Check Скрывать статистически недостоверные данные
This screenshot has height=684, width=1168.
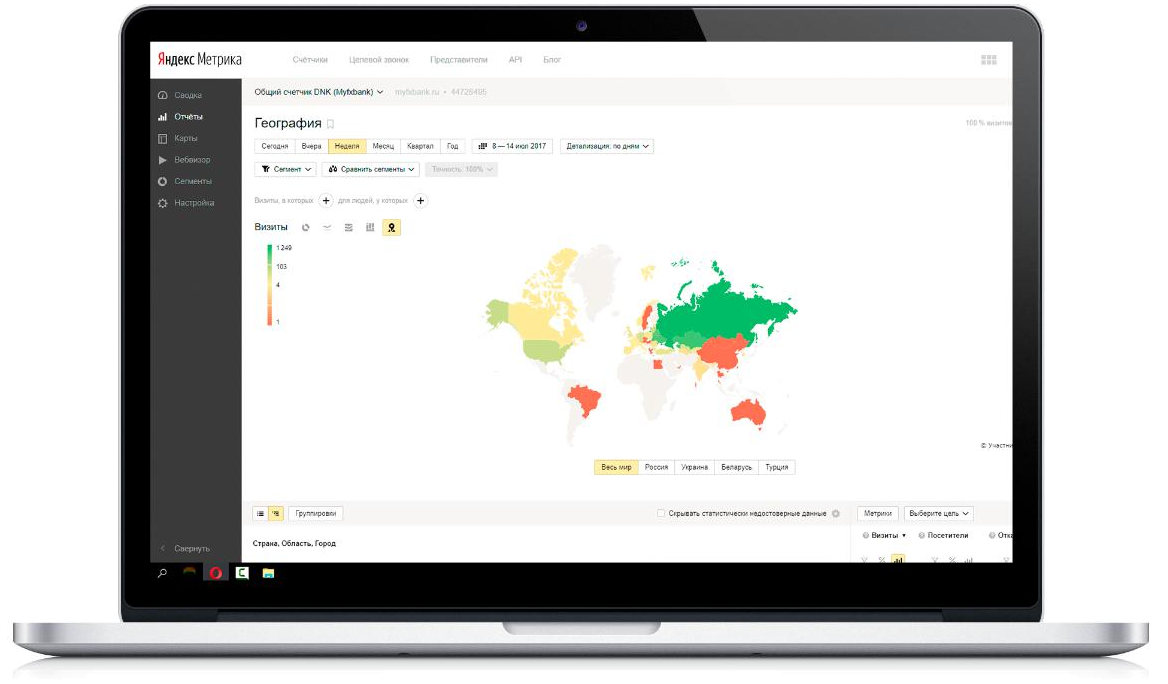point(661,513)
